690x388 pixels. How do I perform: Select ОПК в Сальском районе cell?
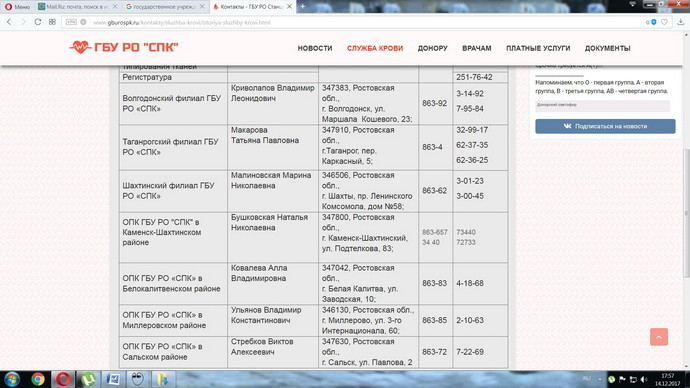[x=173, y=352]
